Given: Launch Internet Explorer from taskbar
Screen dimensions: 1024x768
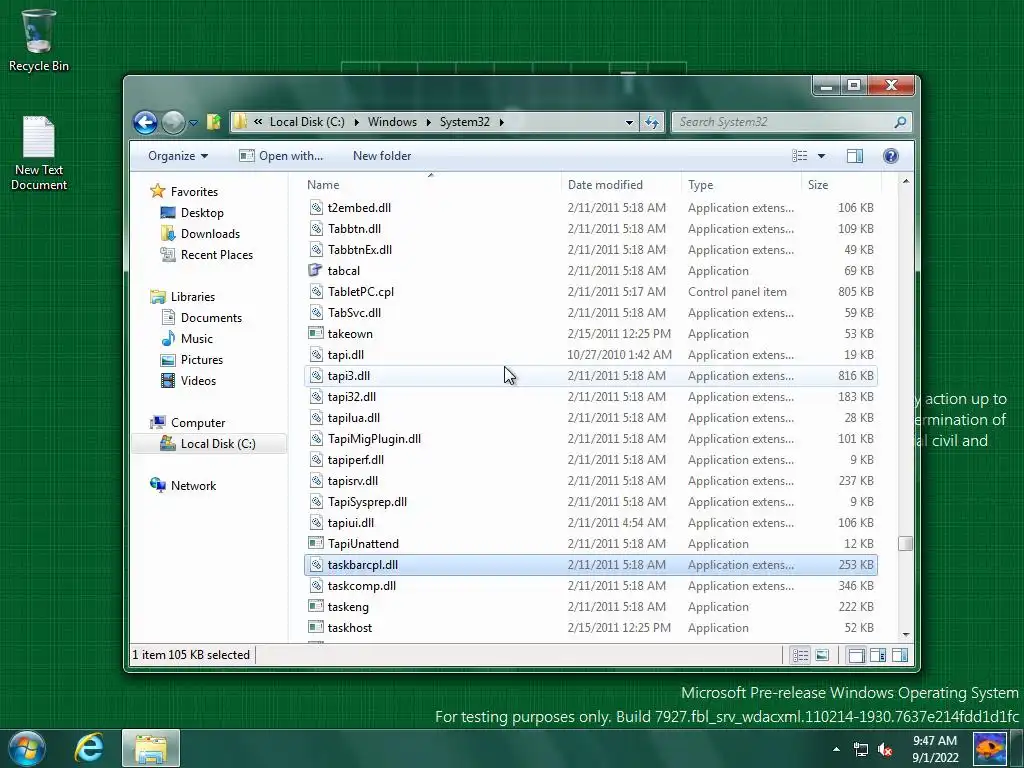Looking at the screenshot, I should click(x=89, y=748).
